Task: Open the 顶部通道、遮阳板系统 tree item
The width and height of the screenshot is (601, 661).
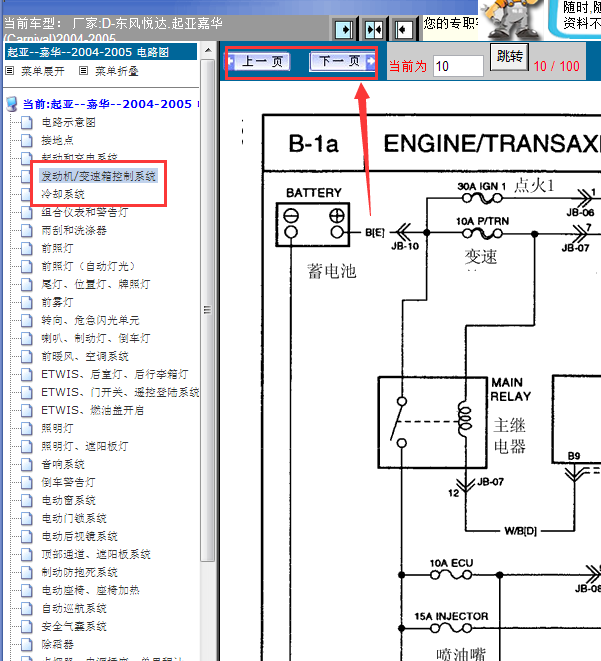Action: [96, 554]
